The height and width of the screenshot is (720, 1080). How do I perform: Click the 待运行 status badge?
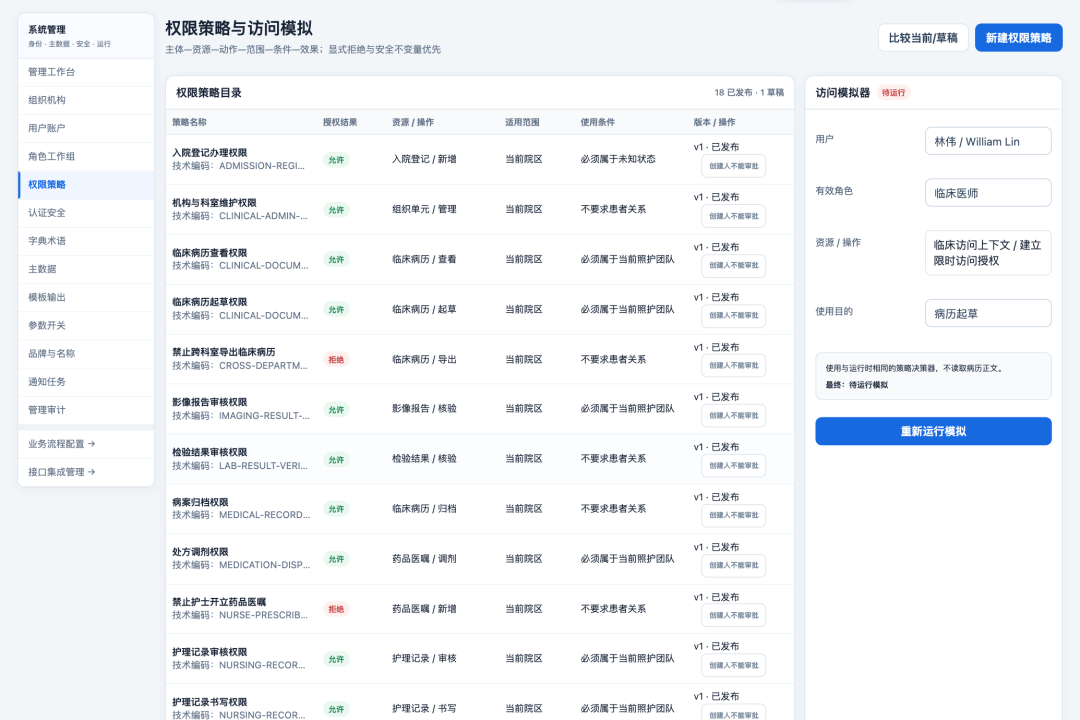pyautogui.click(x=893, y=92)
